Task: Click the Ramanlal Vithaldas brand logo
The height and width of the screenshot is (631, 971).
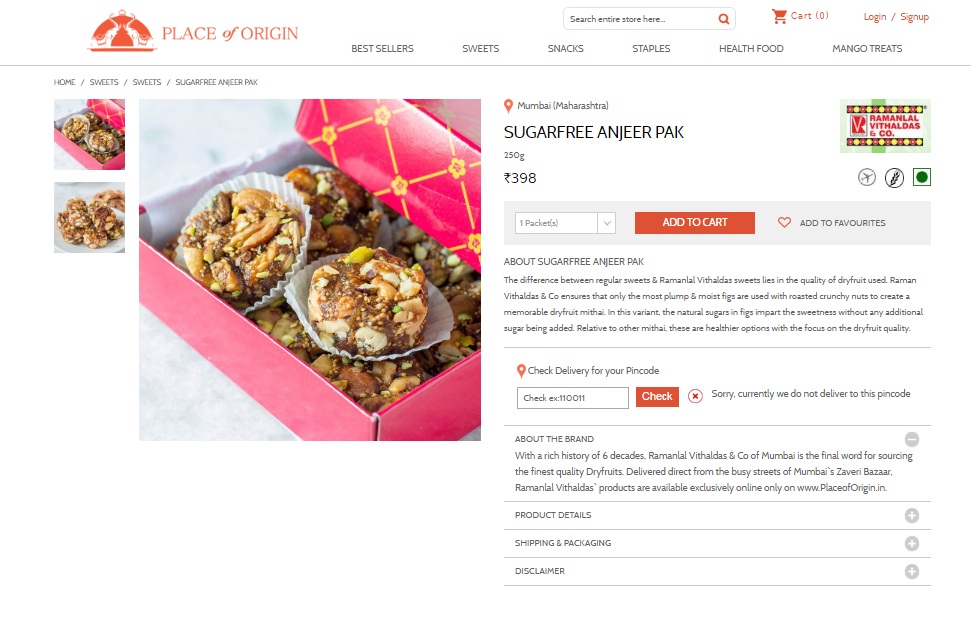Action: tap(885, 126)
